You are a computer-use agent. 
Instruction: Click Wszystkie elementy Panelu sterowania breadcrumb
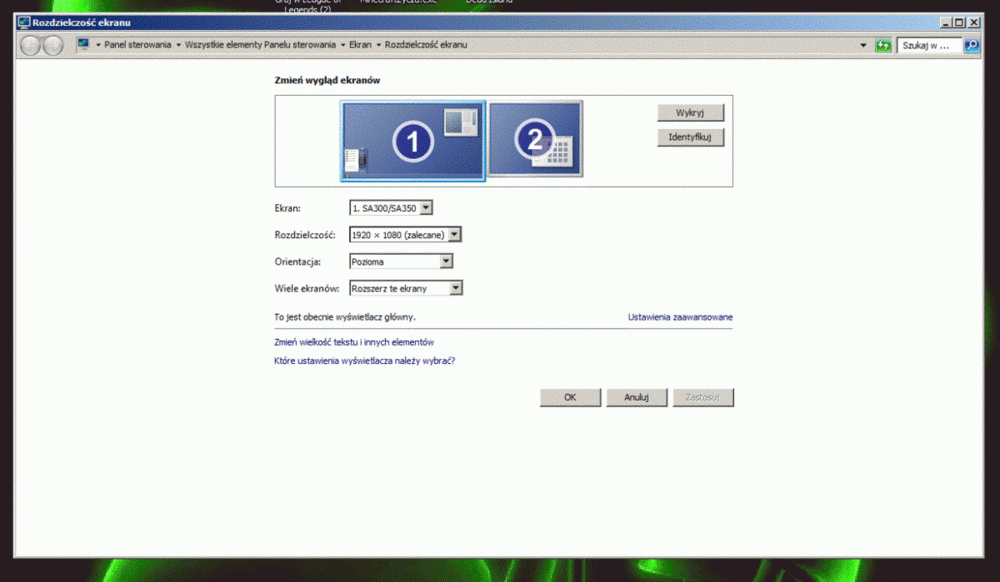[260, 45]
